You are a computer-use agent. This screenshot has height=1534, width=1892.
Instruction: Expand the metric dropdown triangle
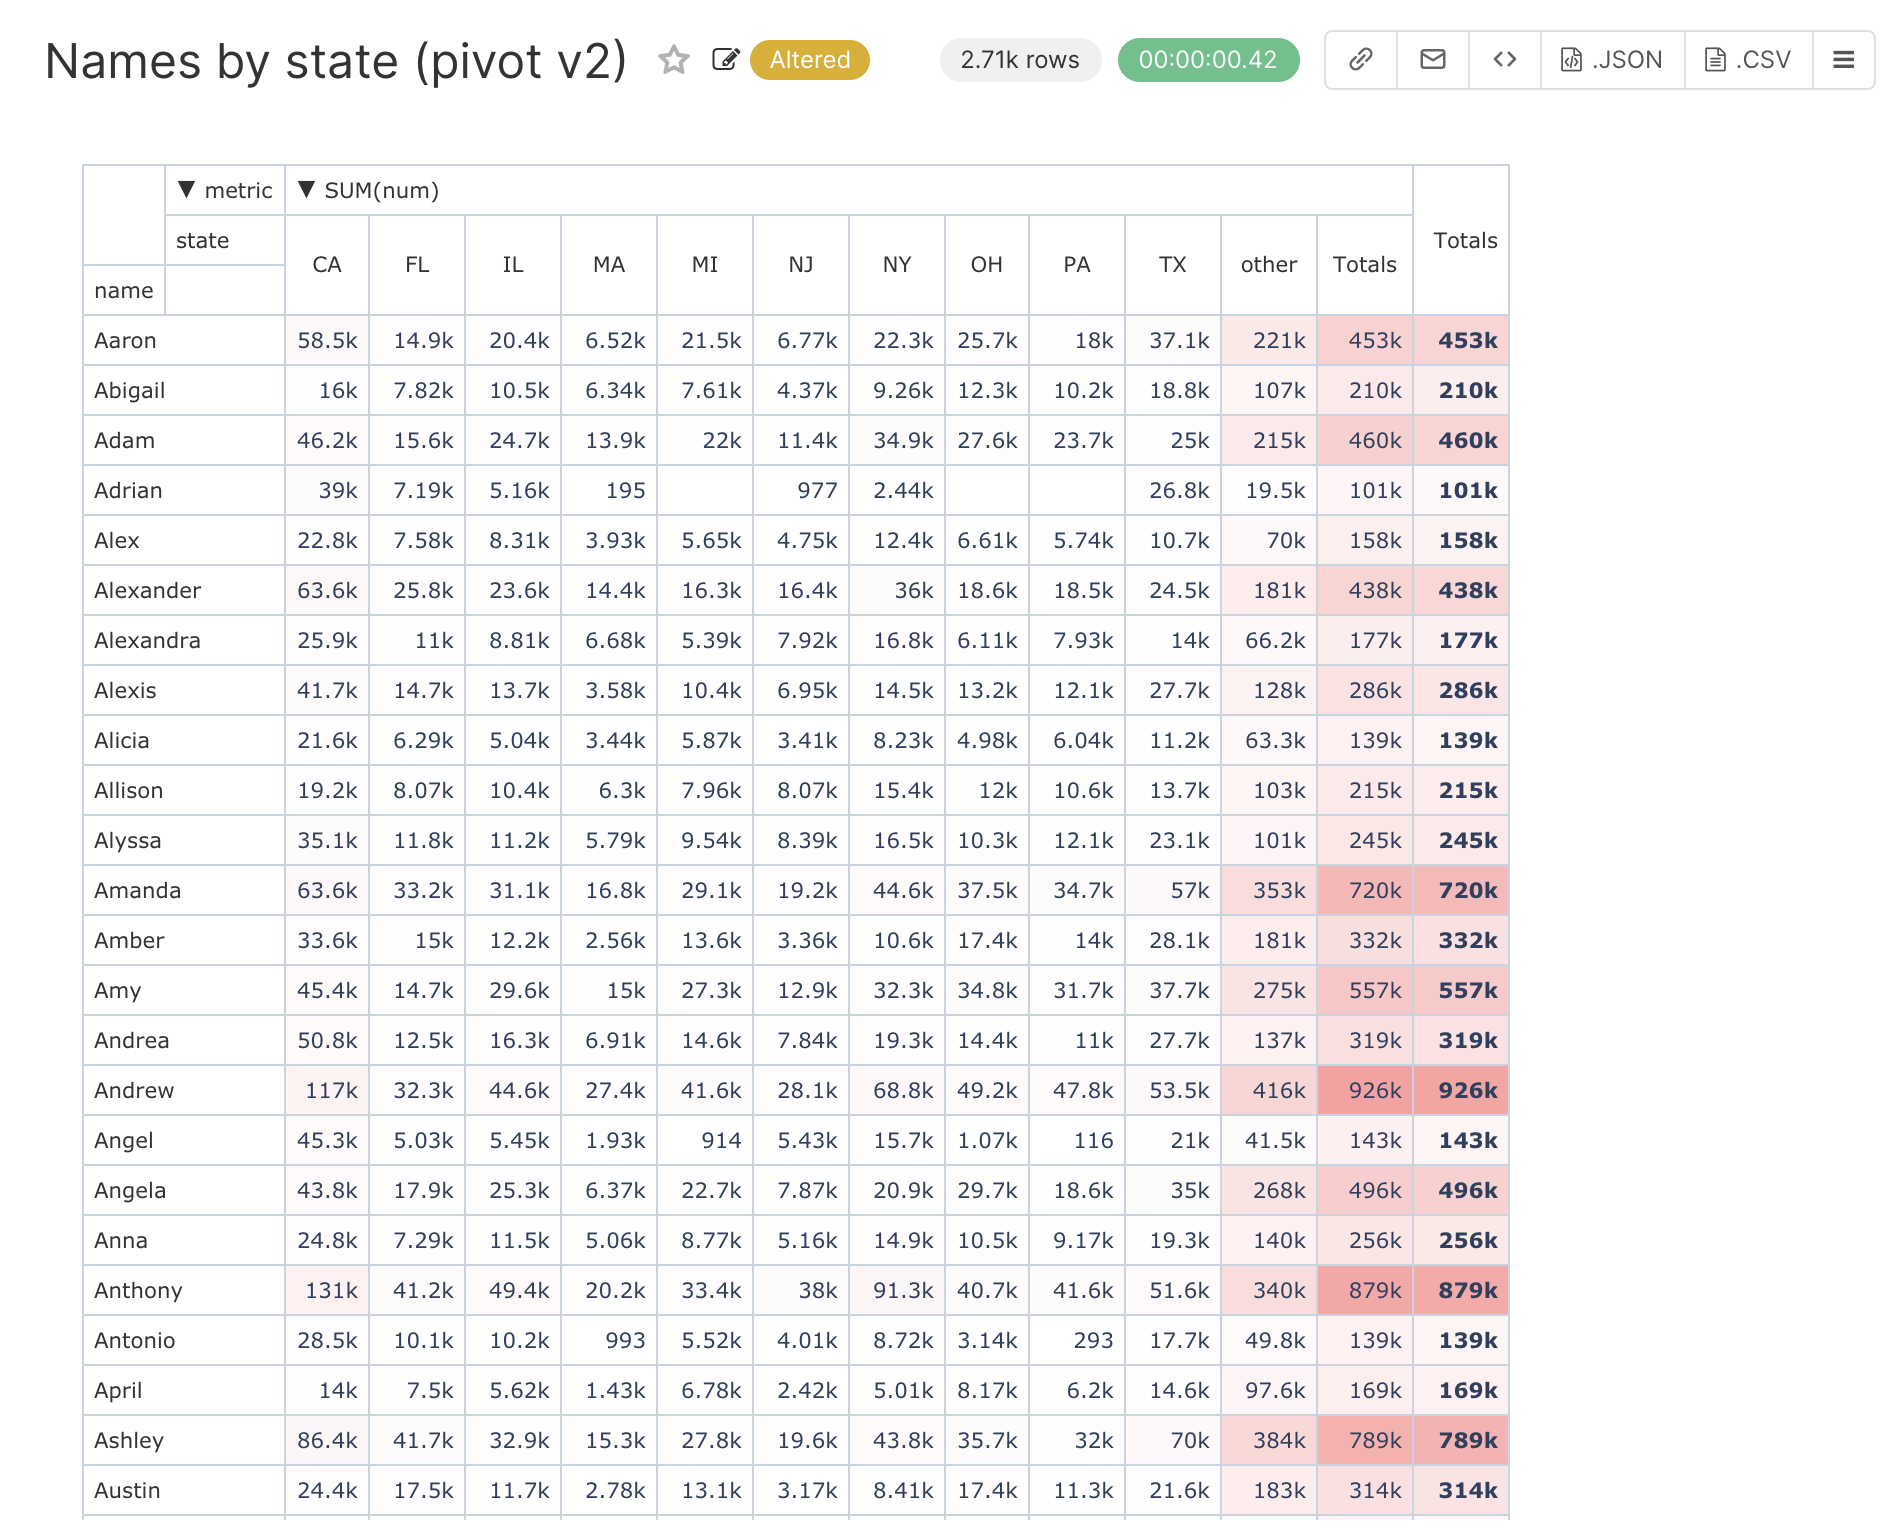(x=186, y=190)
